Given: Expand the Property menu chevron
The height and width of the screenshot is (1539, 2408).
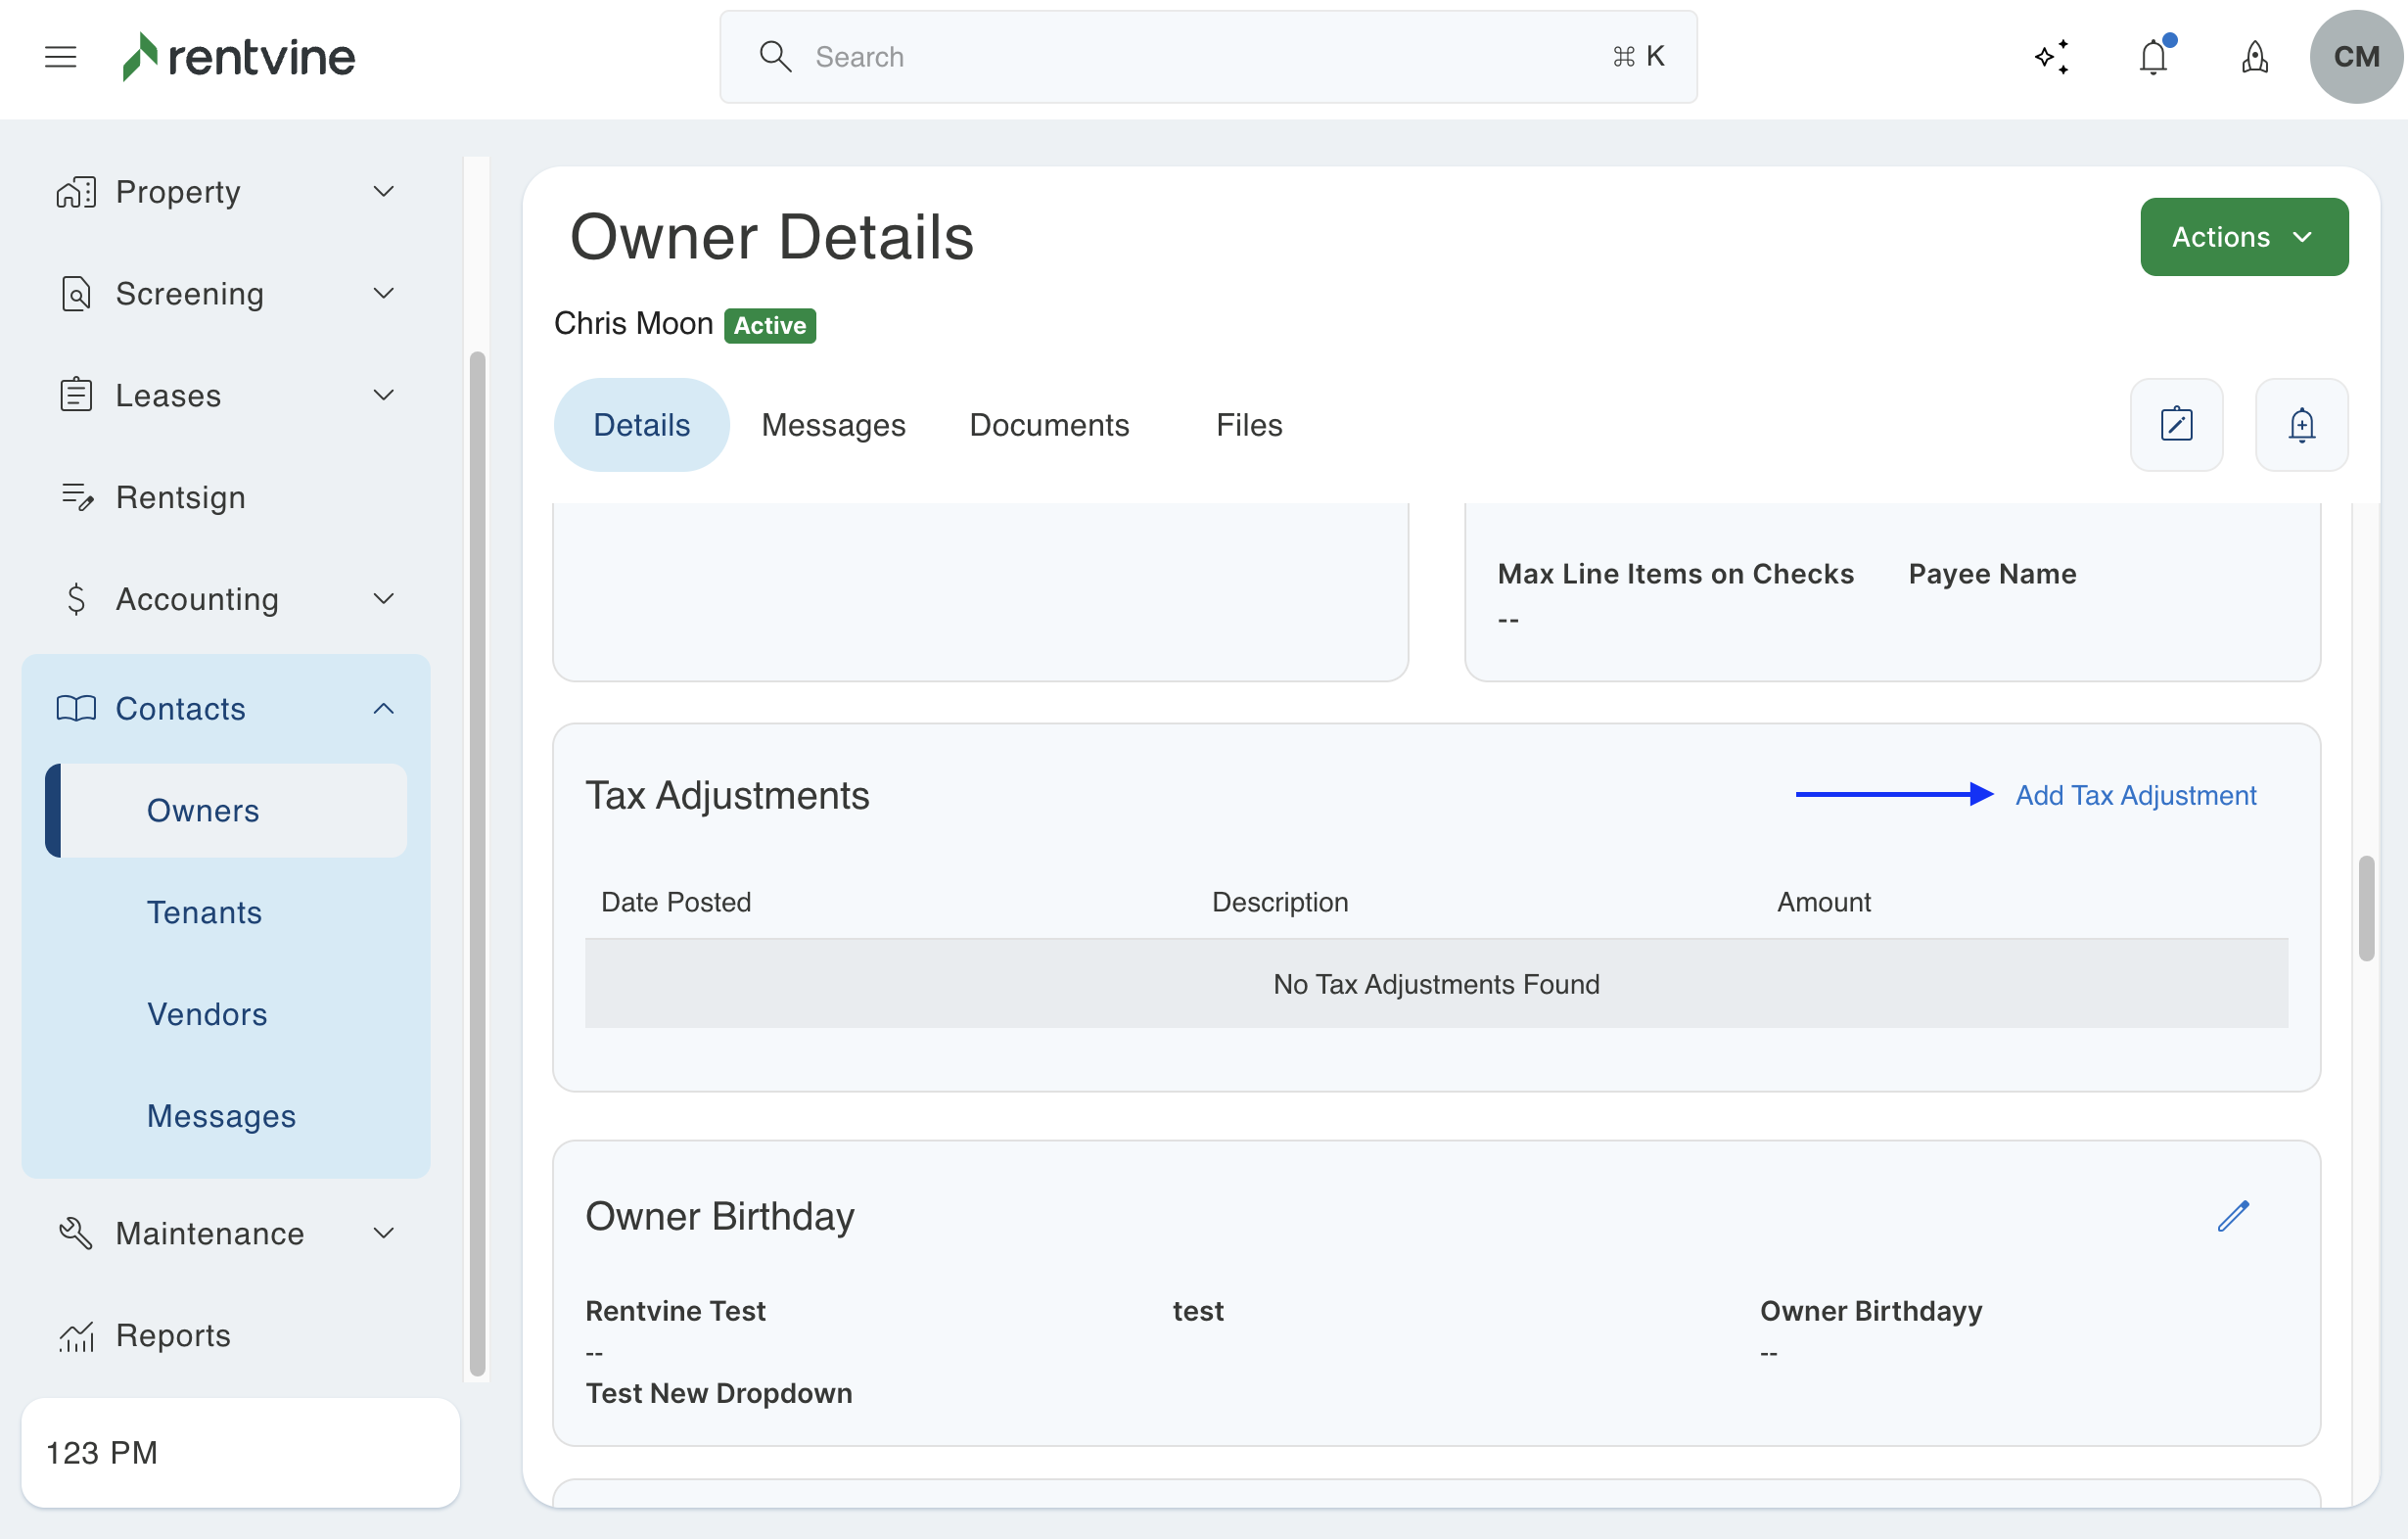Looking at the screenshot, I should tap(384, 191).
